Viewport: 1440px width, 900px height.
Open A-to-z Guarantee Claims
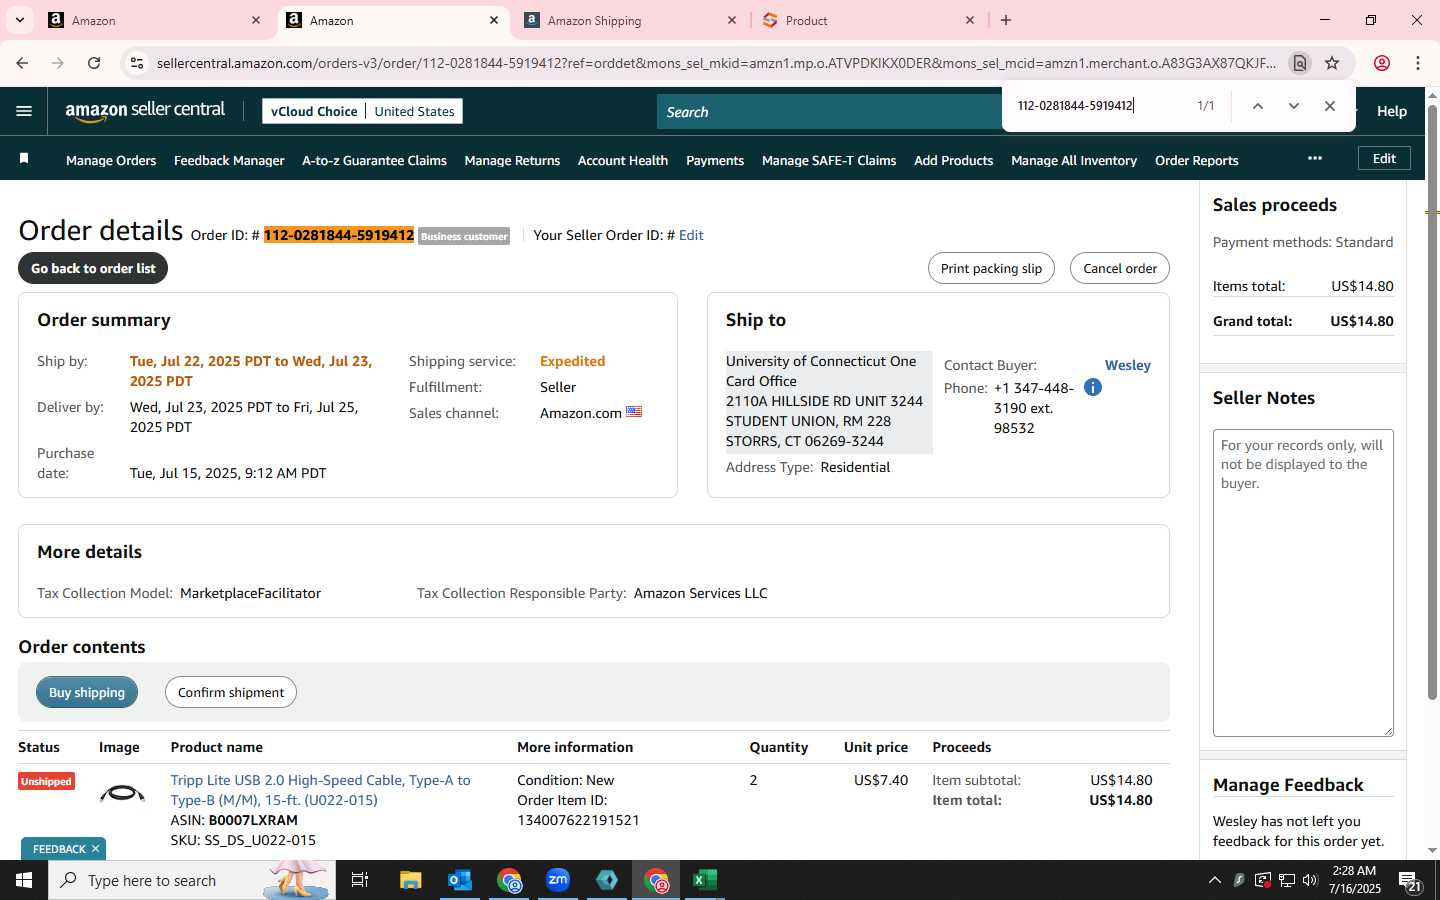[374, 160]
